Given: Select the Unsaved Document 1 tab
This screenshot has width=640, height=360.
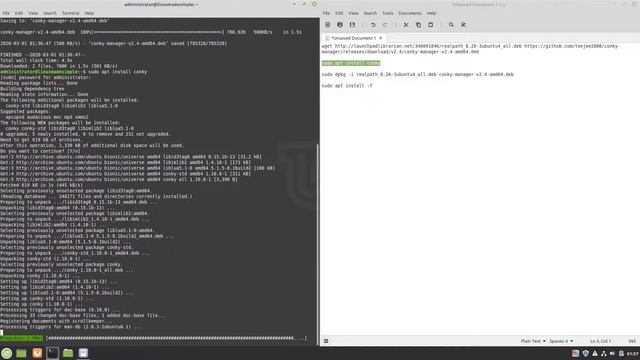Looking at the screenshot, I should click(353, 38).
